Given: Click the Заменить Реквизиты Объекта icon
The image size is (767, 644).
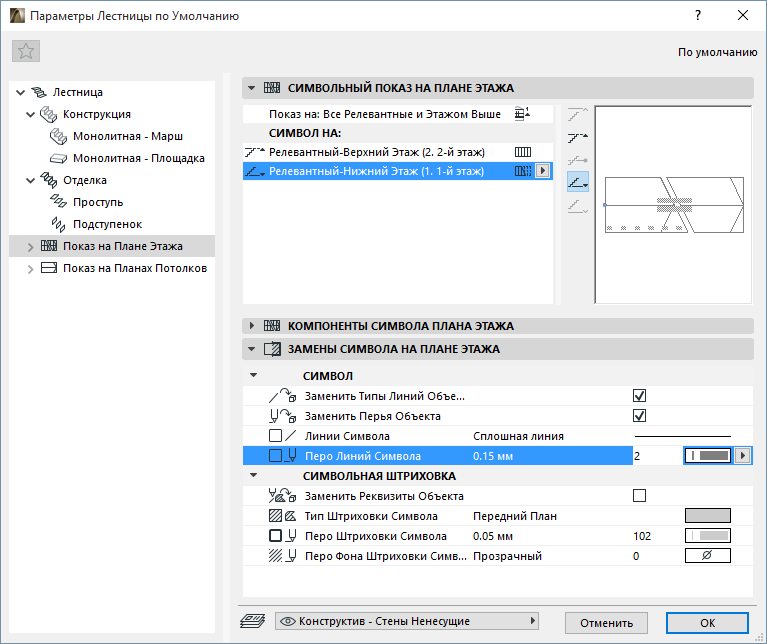Looking at the screenshot, I should pos(283,496).
